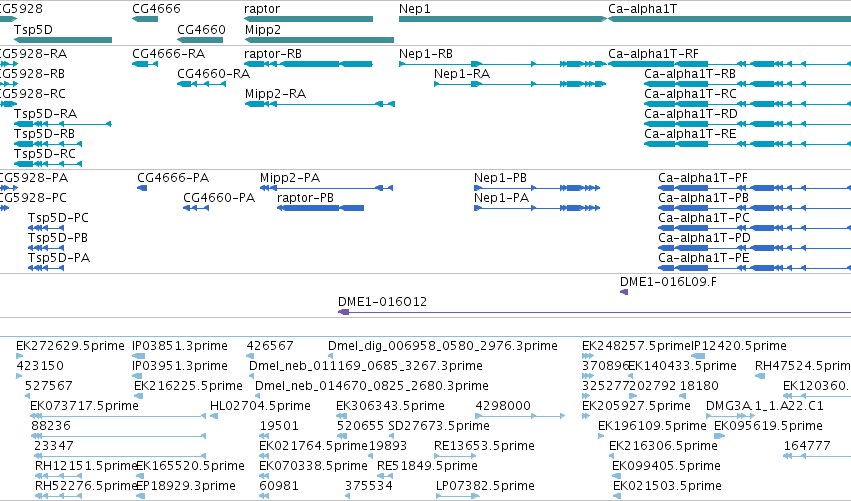Click transcript Tsp5D-RC

(x=48, y=164)
